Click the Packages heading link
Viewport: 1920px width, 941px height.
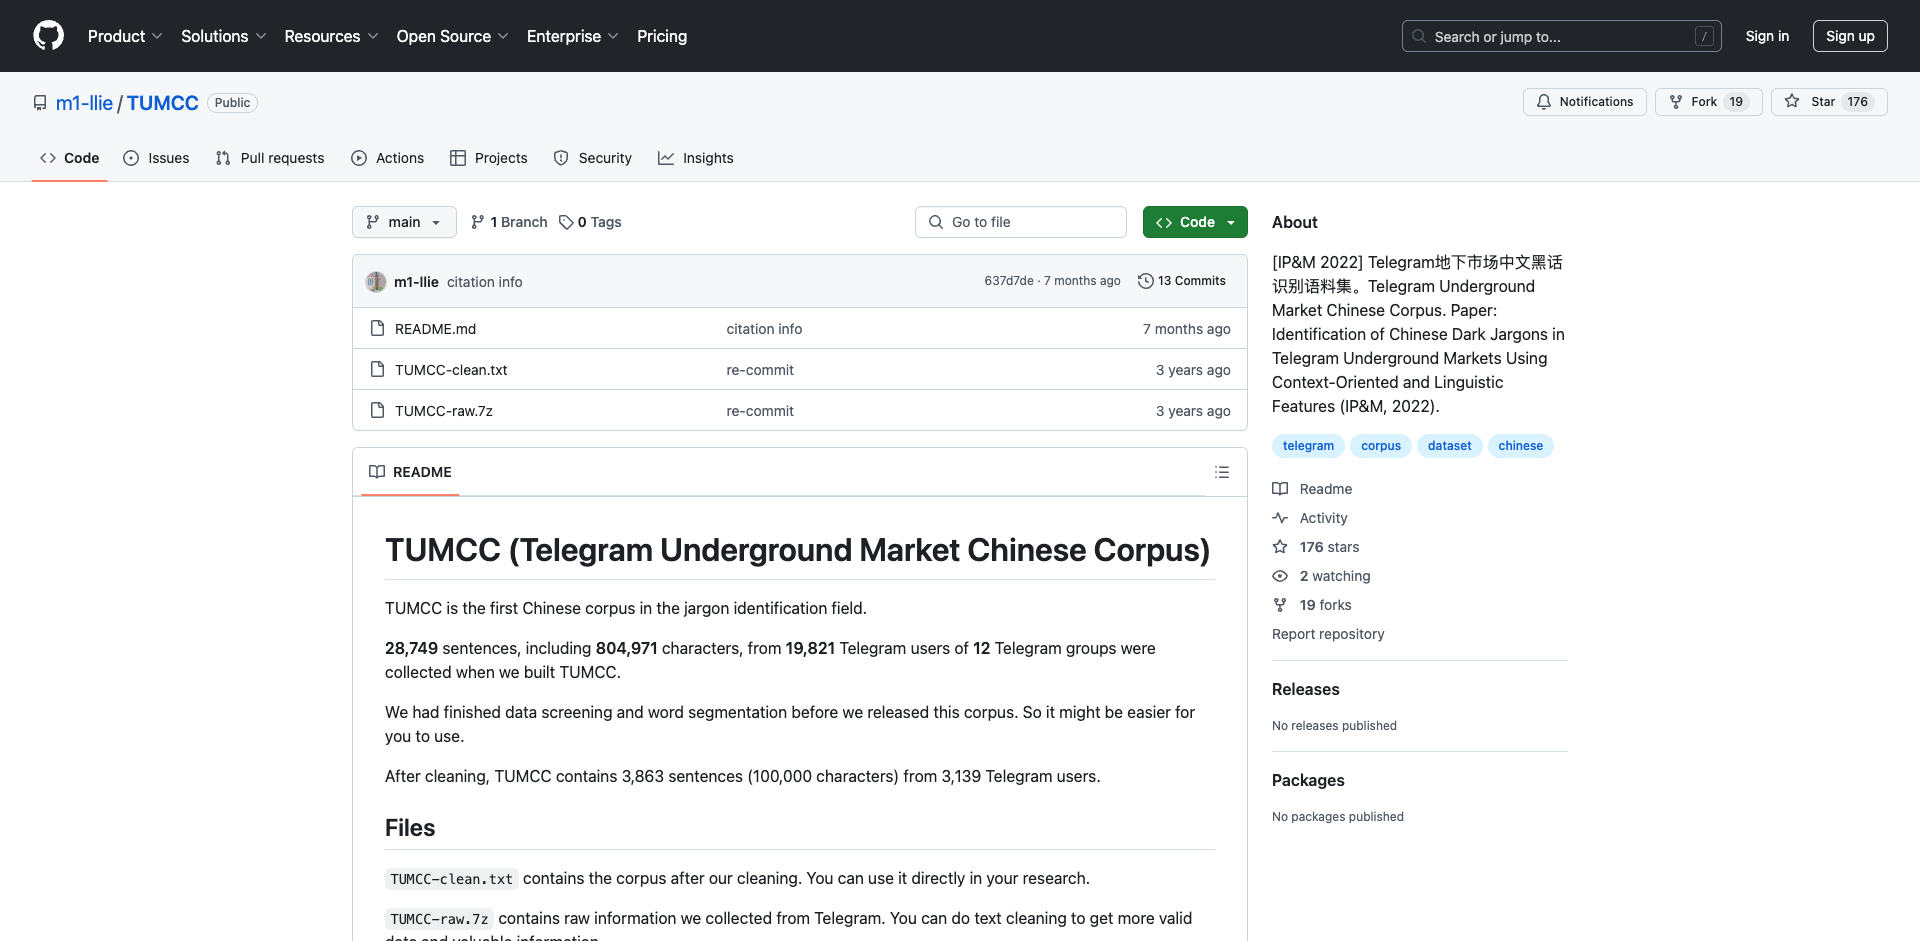pyautogui.click(x=1308, y=780)
